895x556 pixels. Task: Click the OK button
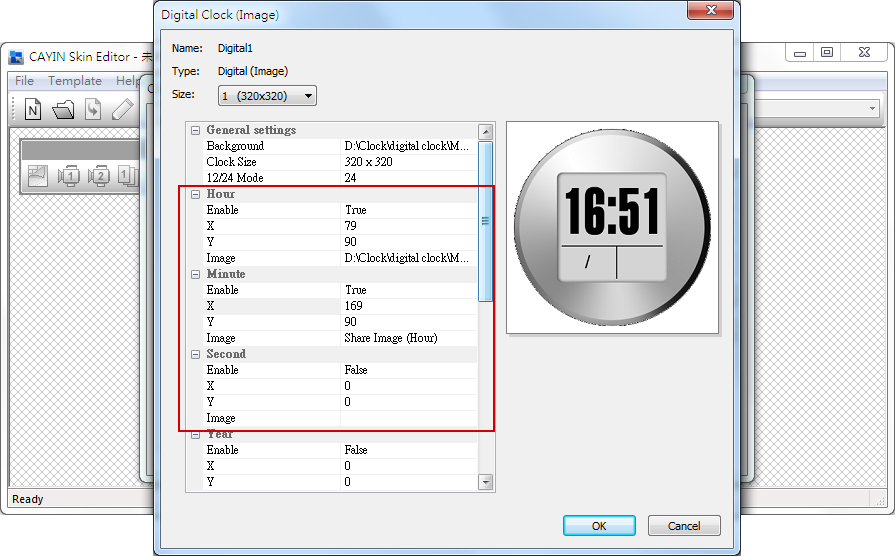(x=599, y=526)
